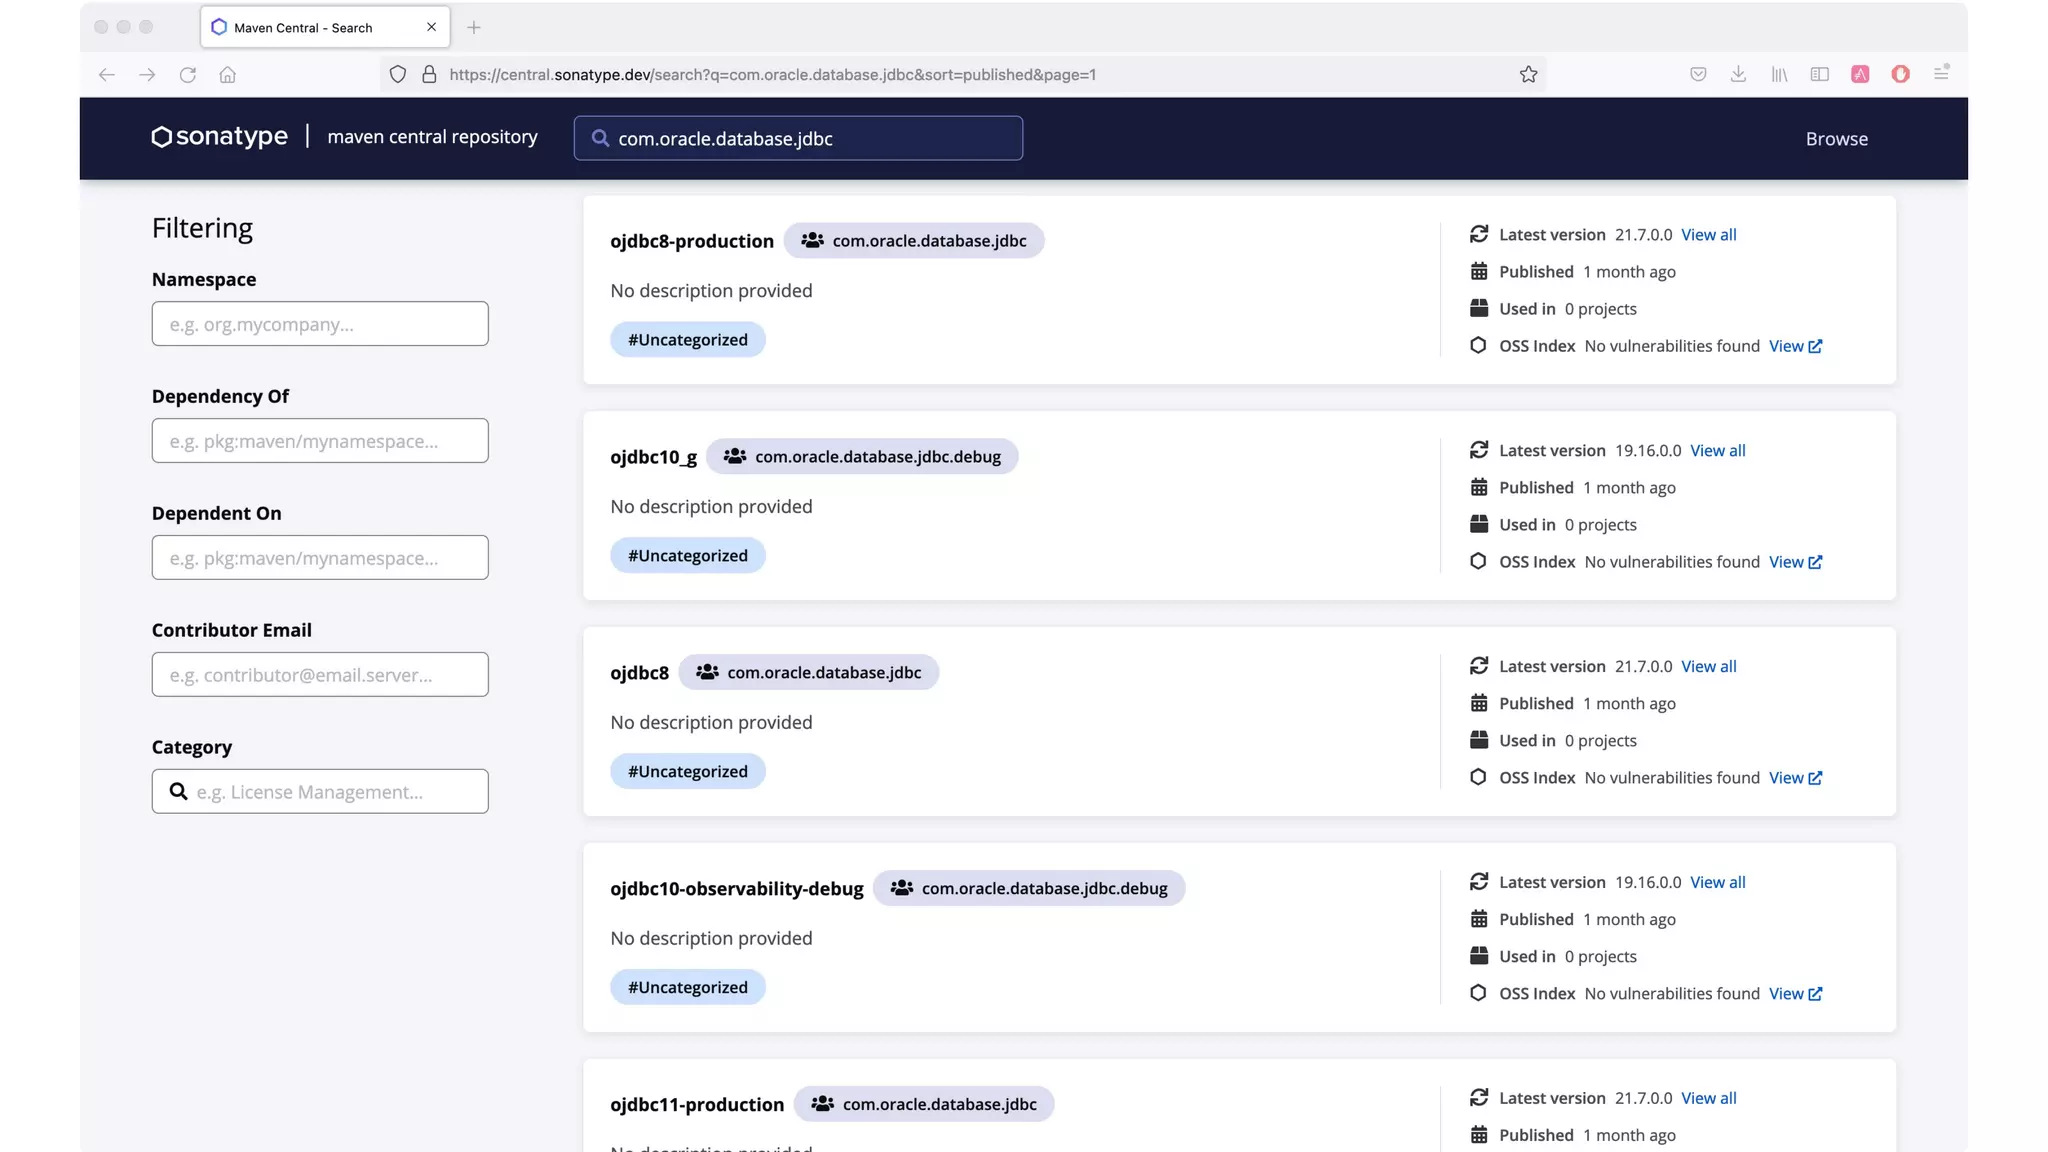This screenshot has width=2048, height=1152.
Task: Open browser library icon
Action: click(1779, 74)
